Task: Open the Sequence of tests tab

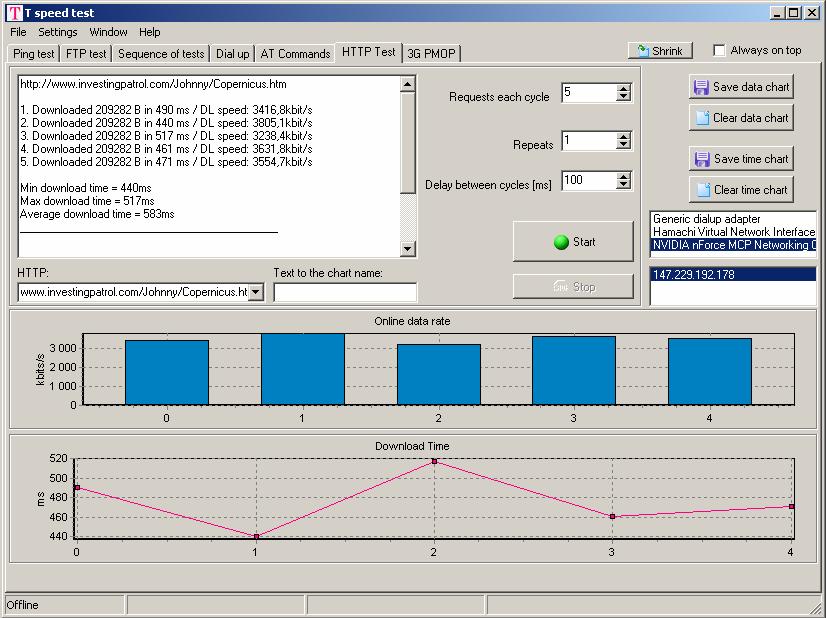Action: pyautogui.click(x=161, y=54)
